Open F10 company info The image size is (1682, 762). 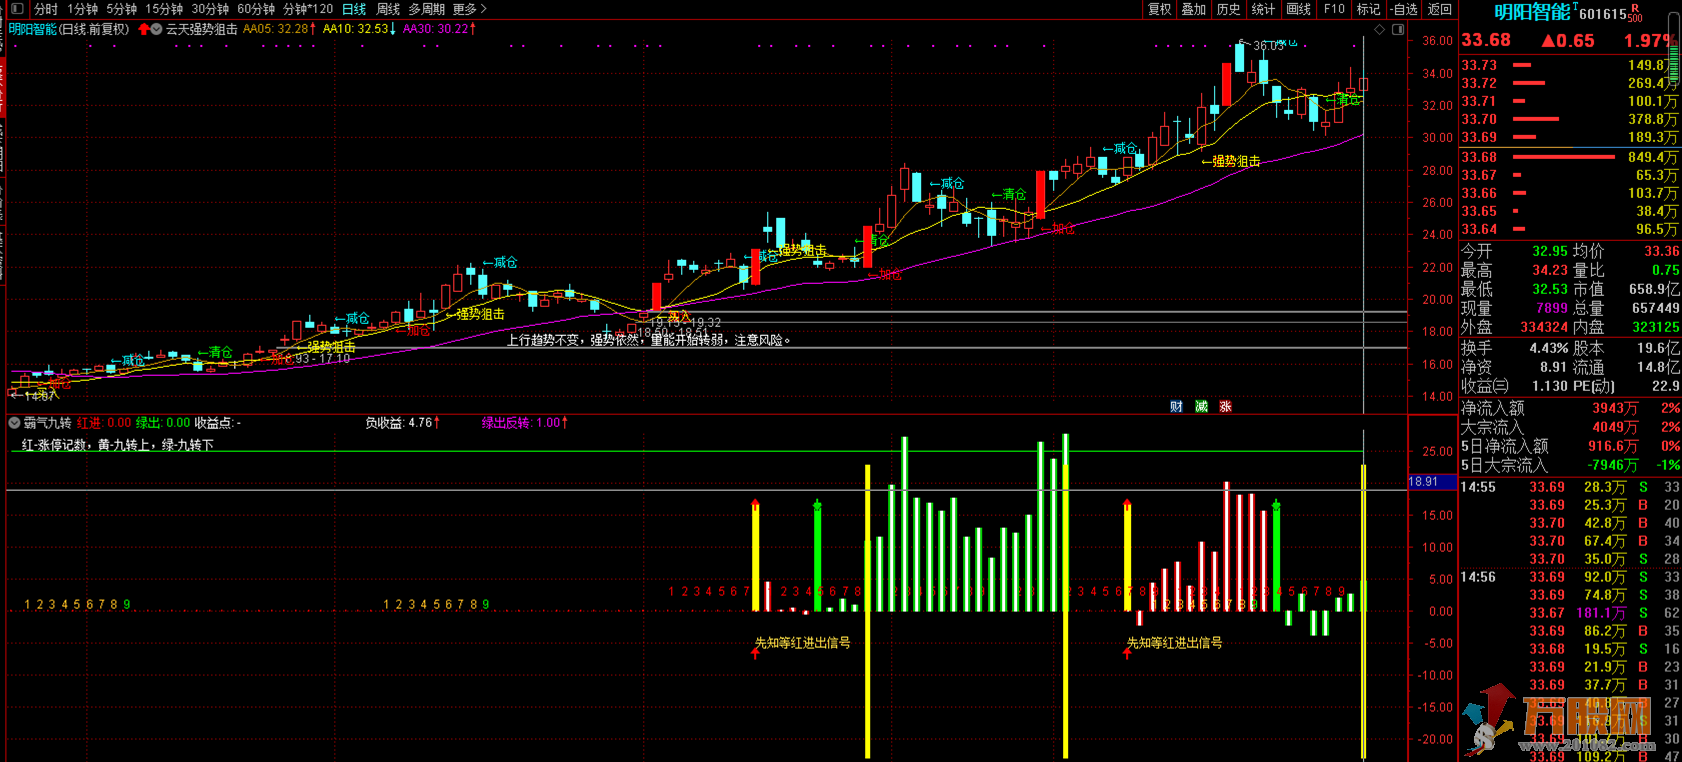pos(1334,9)
